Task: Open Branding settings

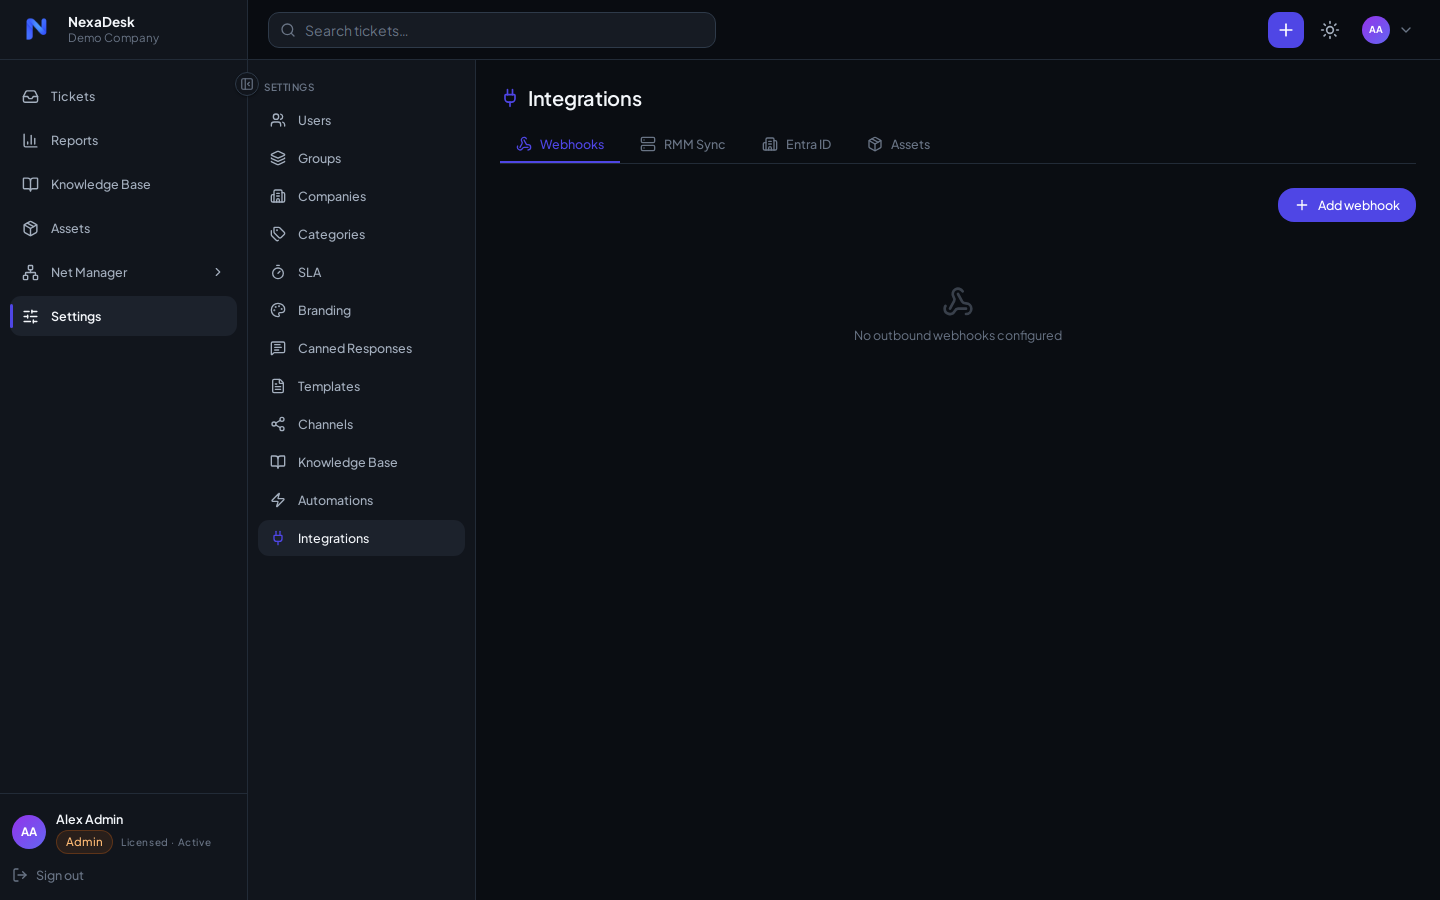Action: coord(361,310)
